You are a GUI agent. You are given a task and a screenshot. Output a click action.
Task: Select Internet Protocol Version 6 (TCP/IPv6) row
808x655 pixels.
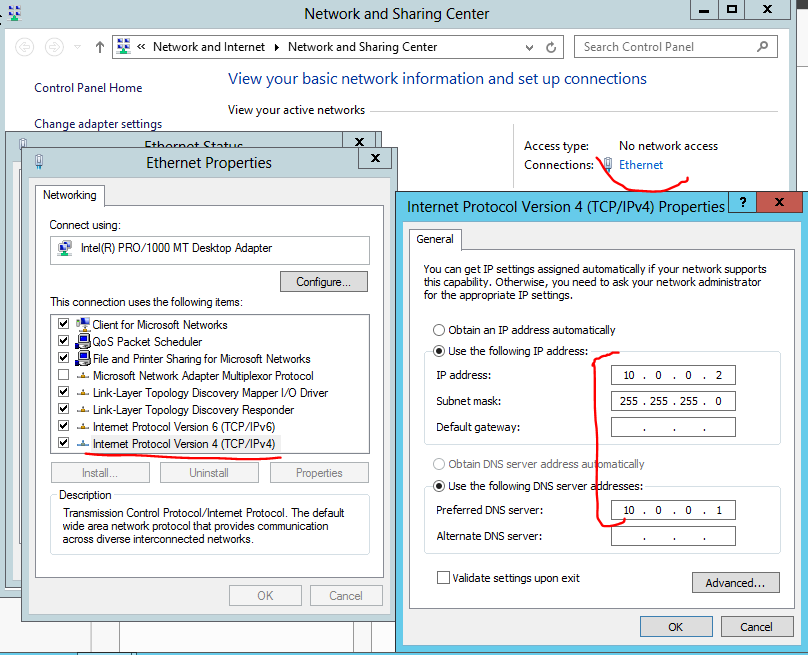[x=184, y=427]
